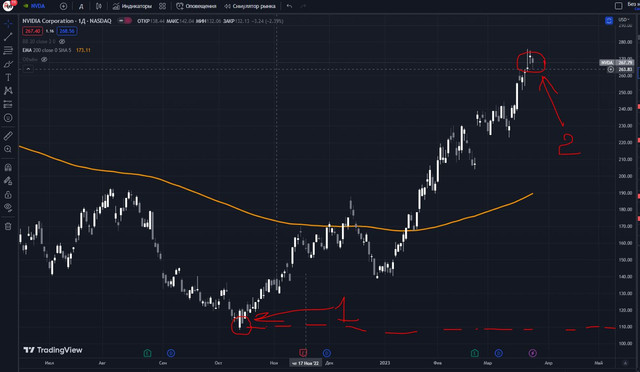Open the user profile avatar menu
Screen dimensions: 640x372
pyautogui.click(x=8, y=6)
